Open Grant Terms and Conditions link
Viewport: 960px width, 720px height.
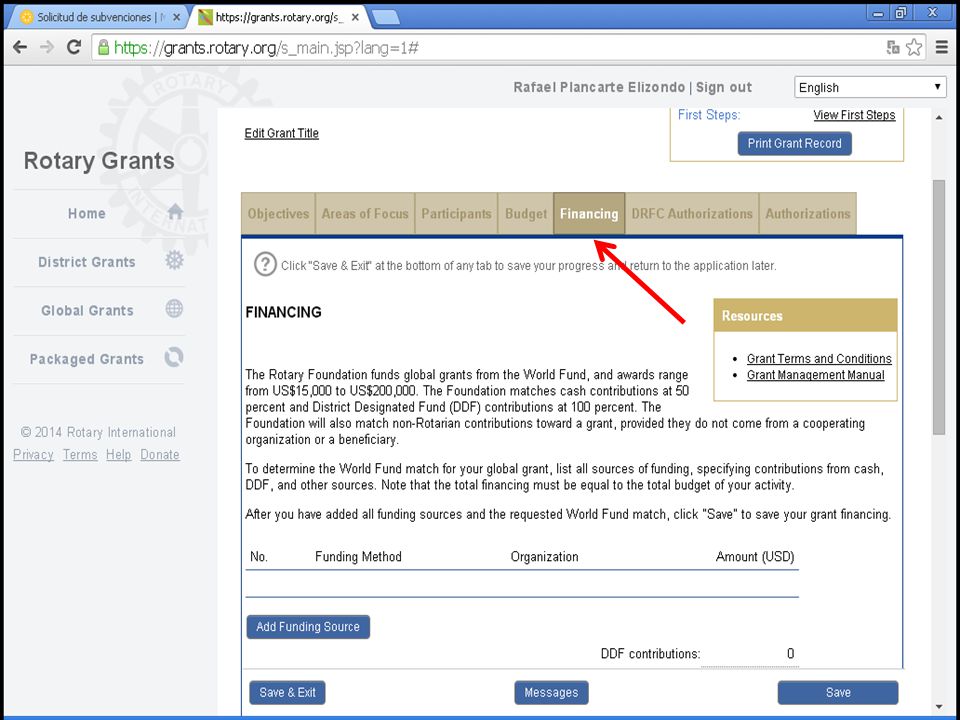(819, 359)
